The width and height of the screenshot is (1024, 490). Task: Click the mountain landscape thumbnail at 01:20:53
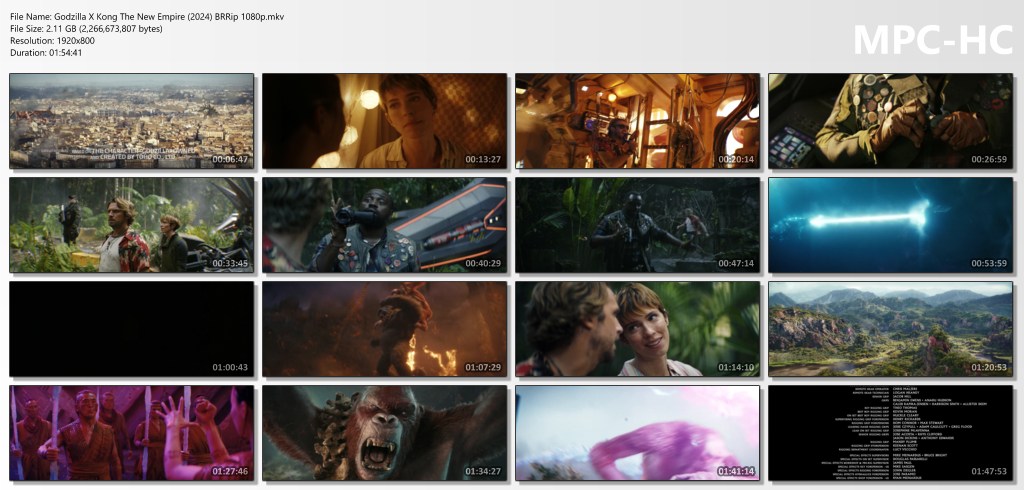(x=890, y=329)
